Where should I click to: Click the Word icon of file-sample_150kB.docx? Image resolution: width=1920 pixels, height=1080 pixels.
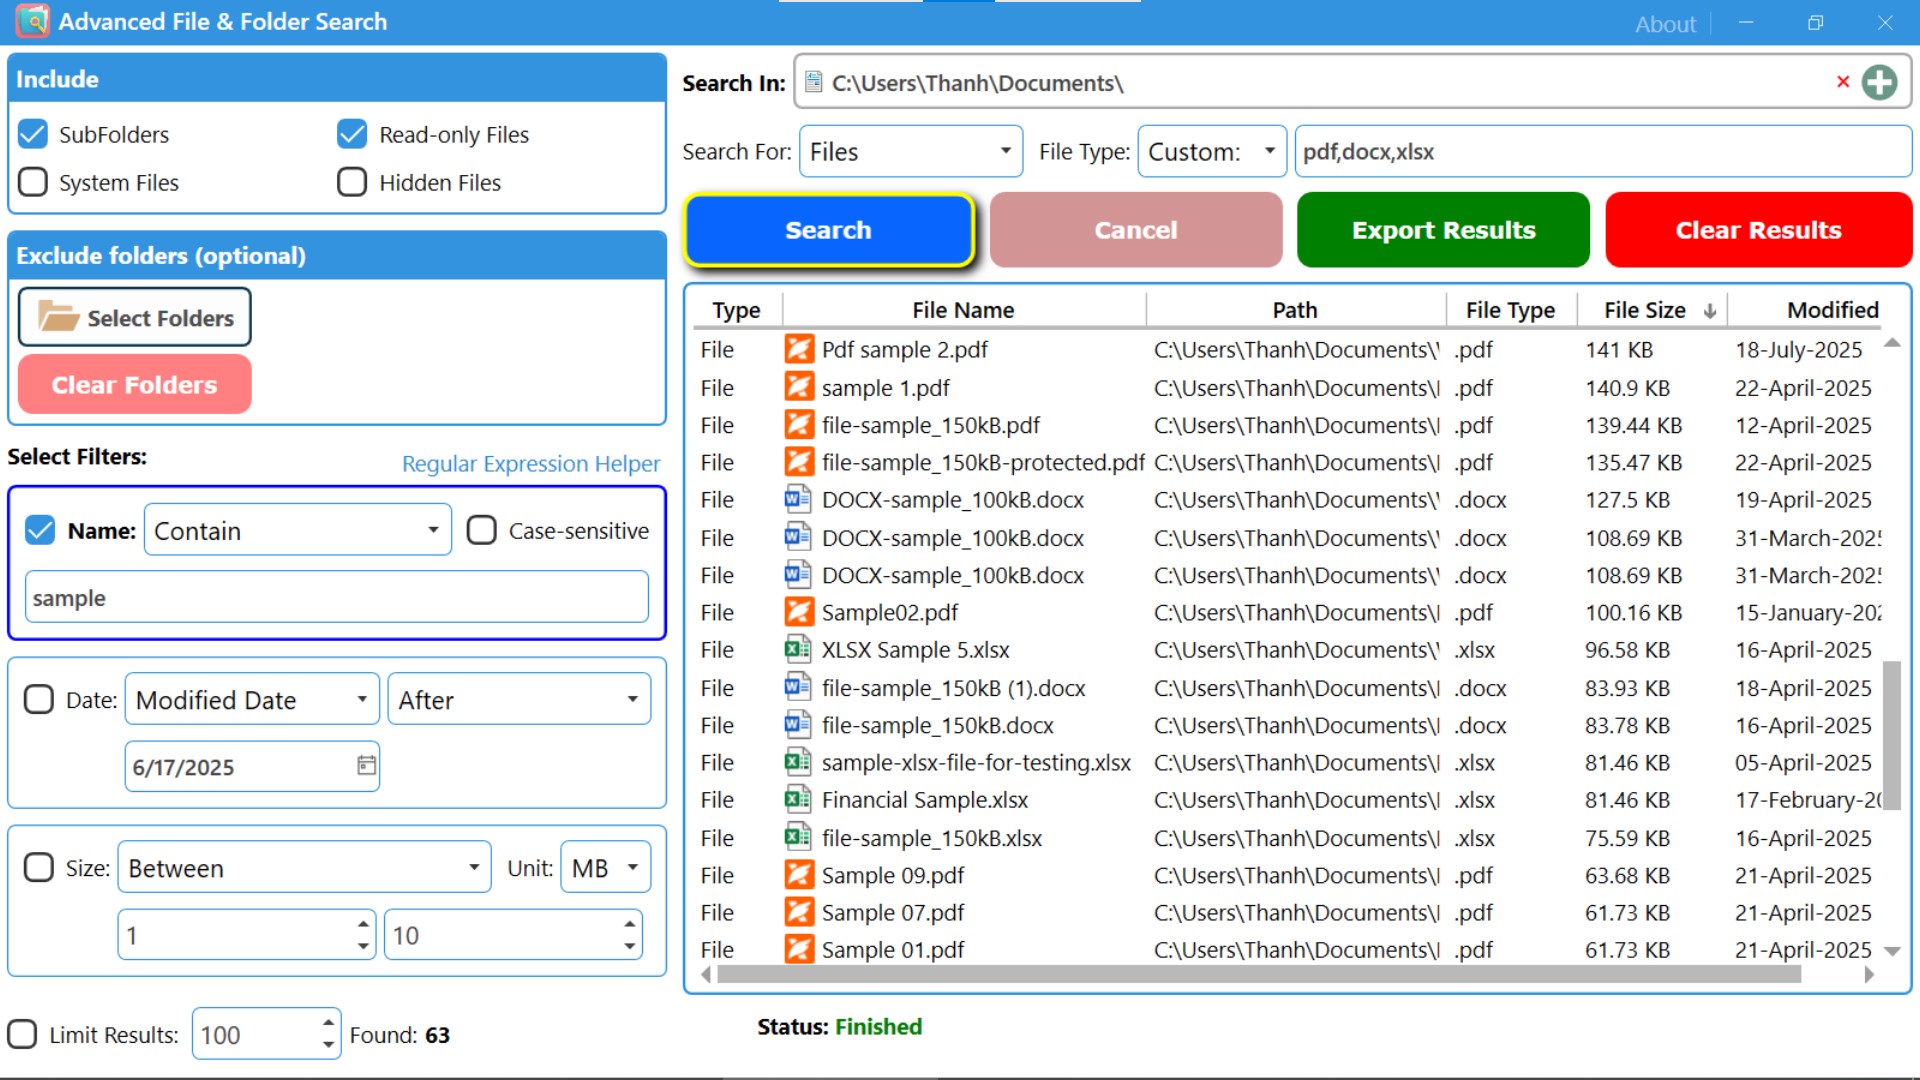[x=798, y=725]
